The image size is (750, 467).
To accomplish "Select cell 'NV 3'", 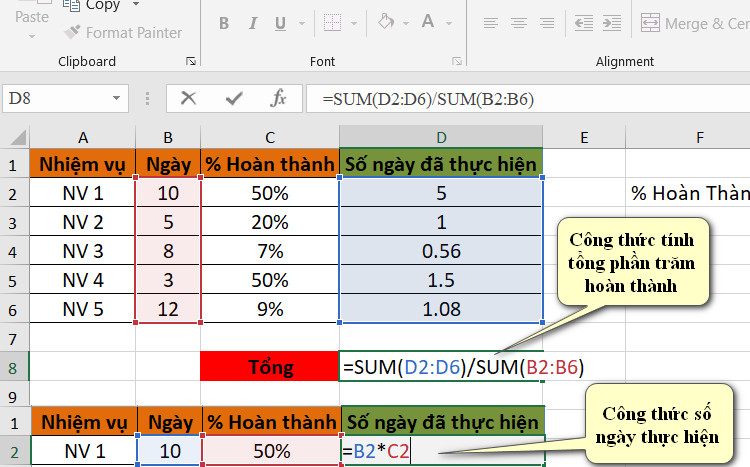I will coord(83,251).
